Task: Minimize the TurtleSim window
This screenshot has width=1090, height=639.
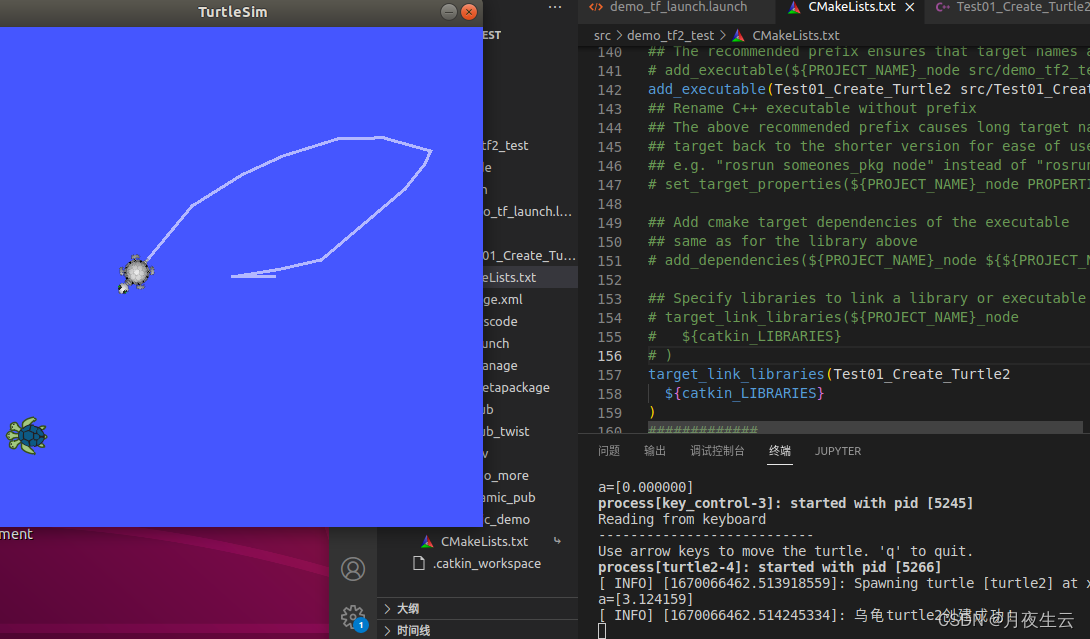Action: click(449, 12)
